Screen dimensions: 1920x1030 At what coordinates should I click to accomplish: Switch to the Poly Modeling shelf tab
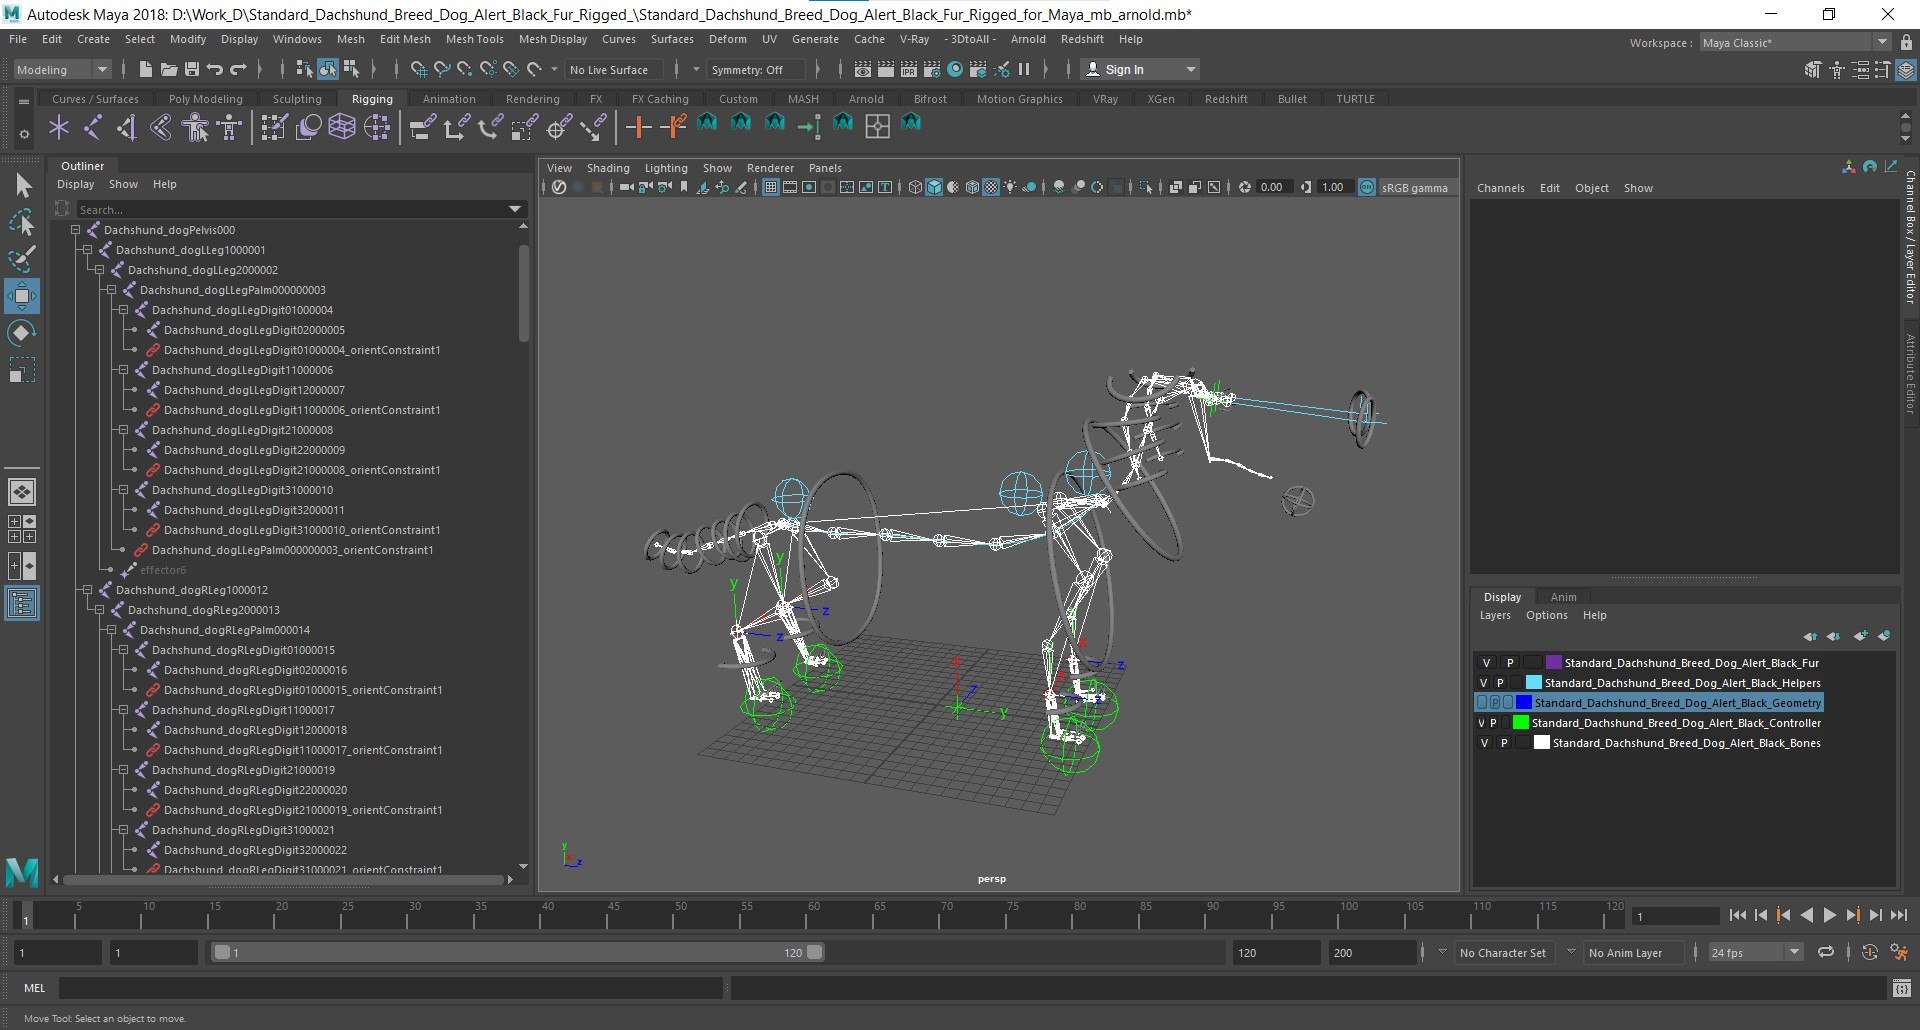(x=206, y=99)
